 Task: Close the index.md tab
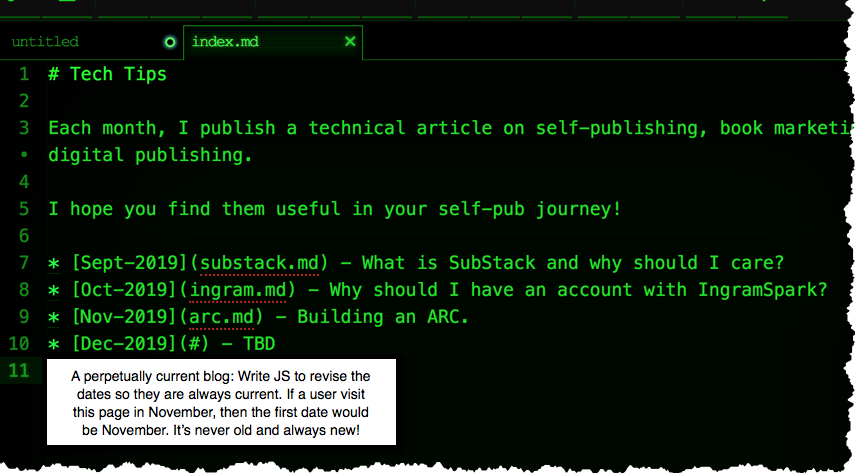pos(350,41)
